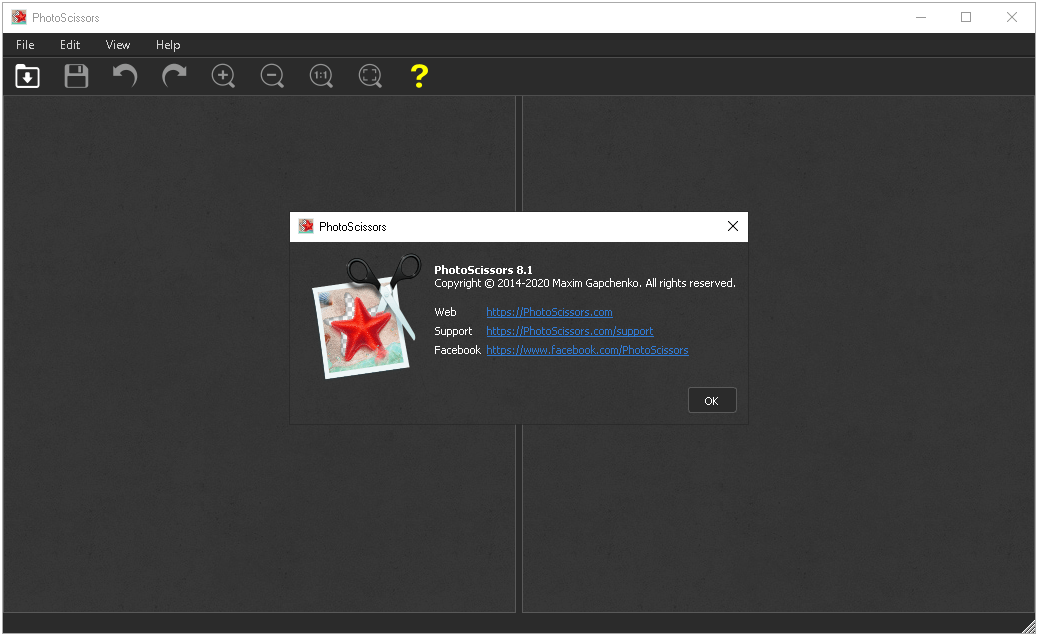Click the Facebook label in About dialog
The image size is (1037, 635).
pos(457,351)
